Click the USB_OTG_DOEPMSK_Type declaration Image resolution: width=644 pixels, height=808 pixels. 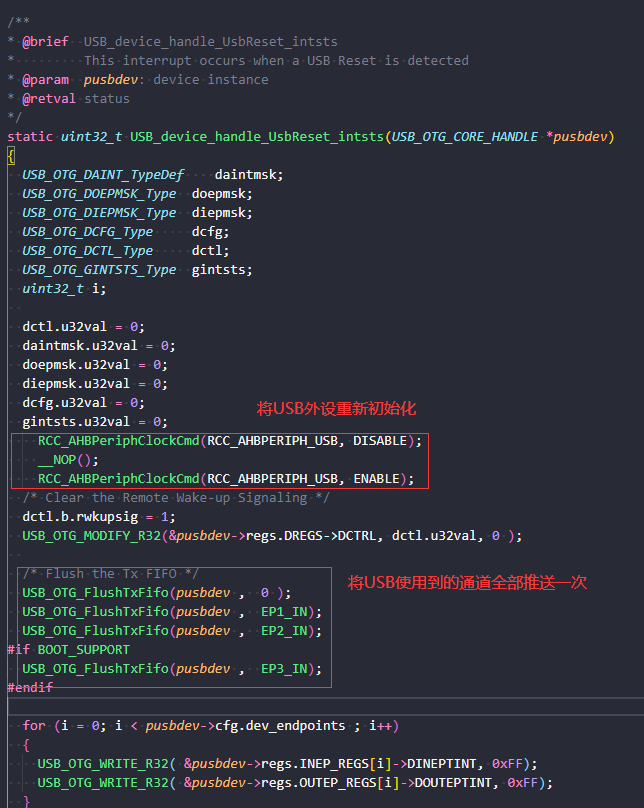(137, 194)
